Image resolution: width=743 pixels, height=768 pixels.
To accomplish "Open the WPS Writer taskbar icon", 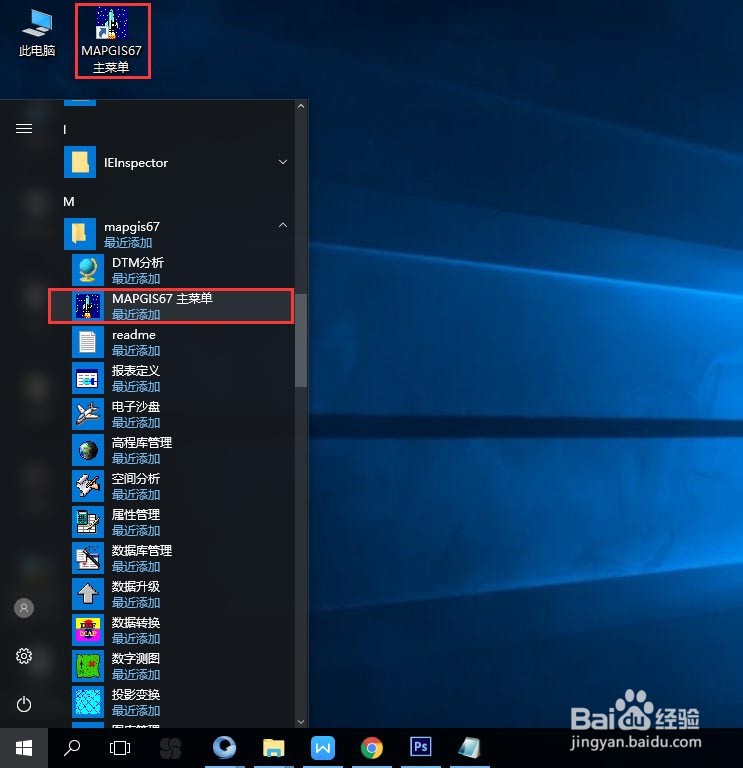I will pos(323,748).
